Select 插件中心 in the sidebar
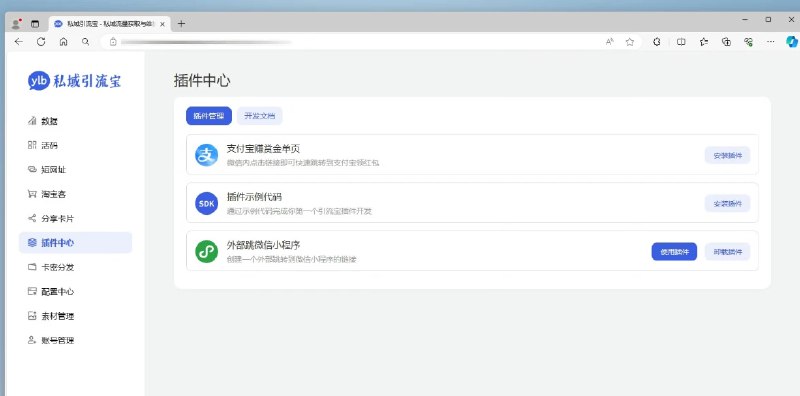Image resolution: width=800 pixels, height=396 pixels. (x=76, y=243)
